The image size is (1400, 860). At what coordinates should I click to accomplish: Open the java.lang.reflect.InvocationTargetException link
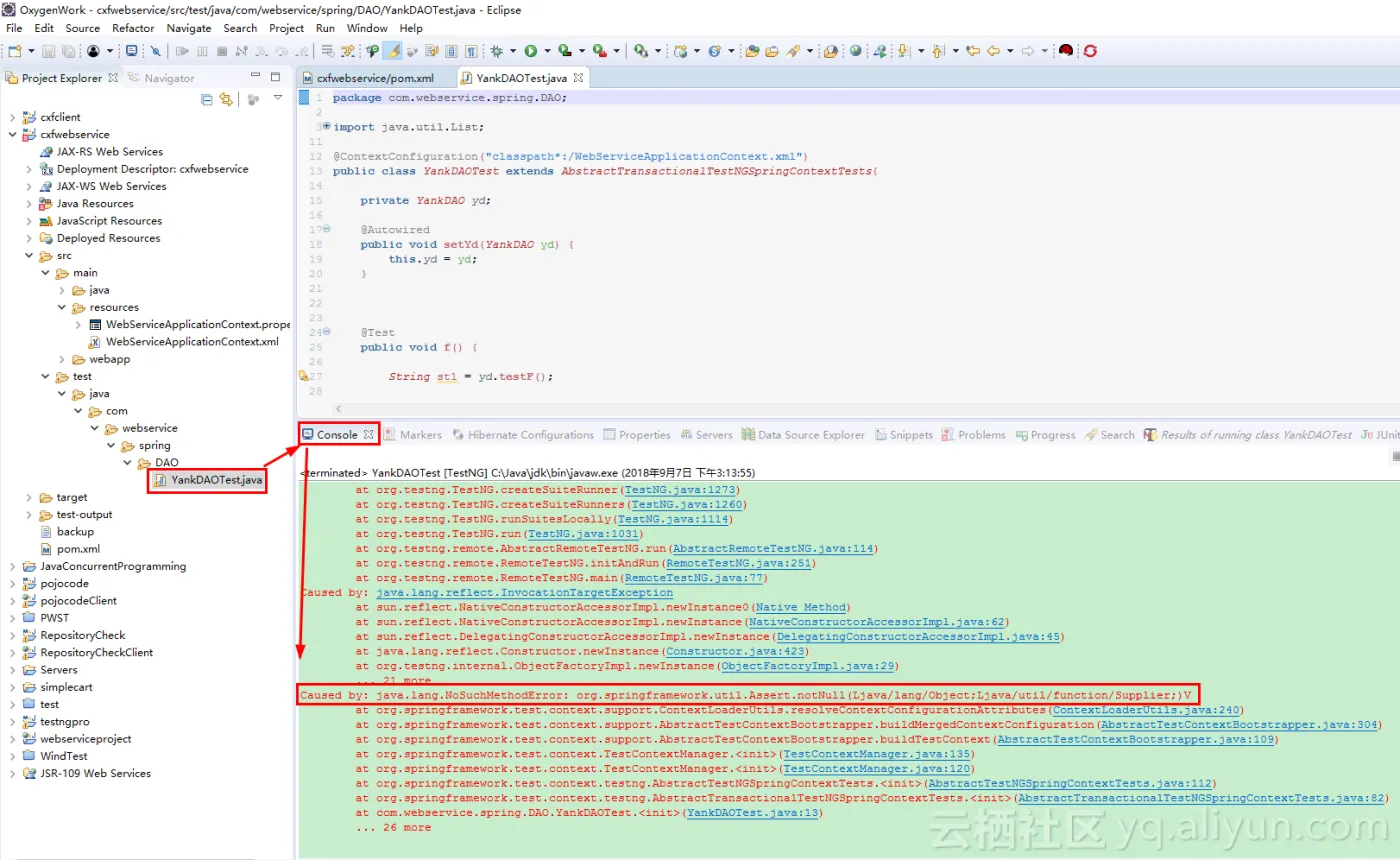pos(524,593)
